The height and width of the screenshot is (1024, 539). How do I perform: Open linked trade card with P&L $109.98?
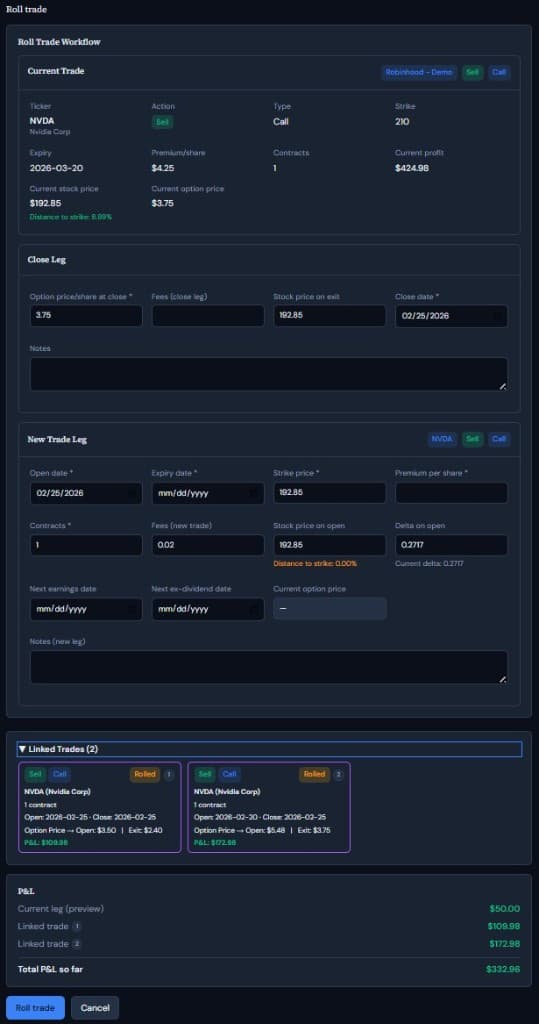pyautogui.click(x=100, y=807)
